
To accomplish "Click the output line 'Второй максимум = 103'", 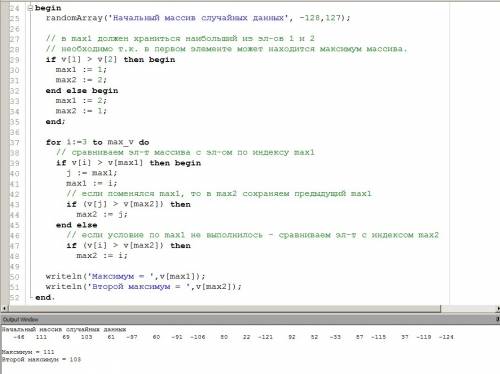I will pyautogui.click(x=41, y=360).
